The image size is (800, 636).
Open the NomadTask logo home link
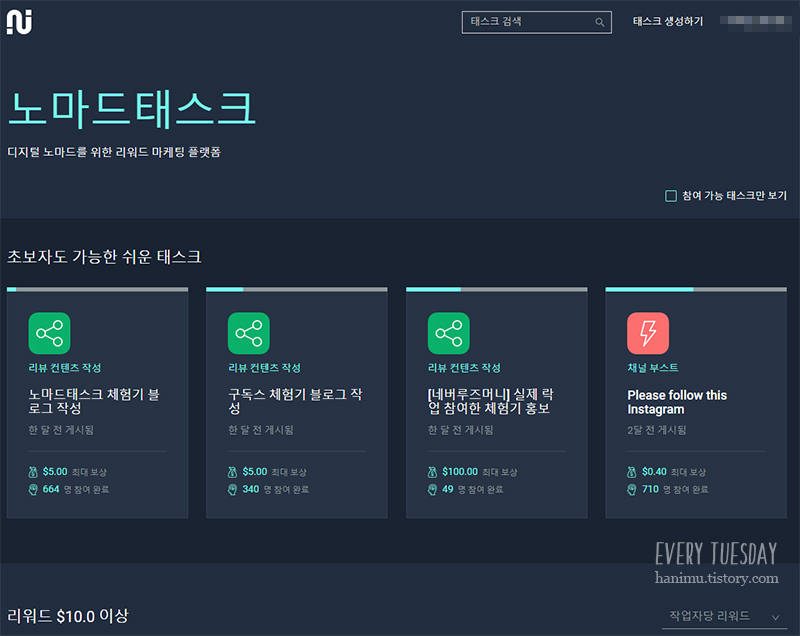[19, 22]
